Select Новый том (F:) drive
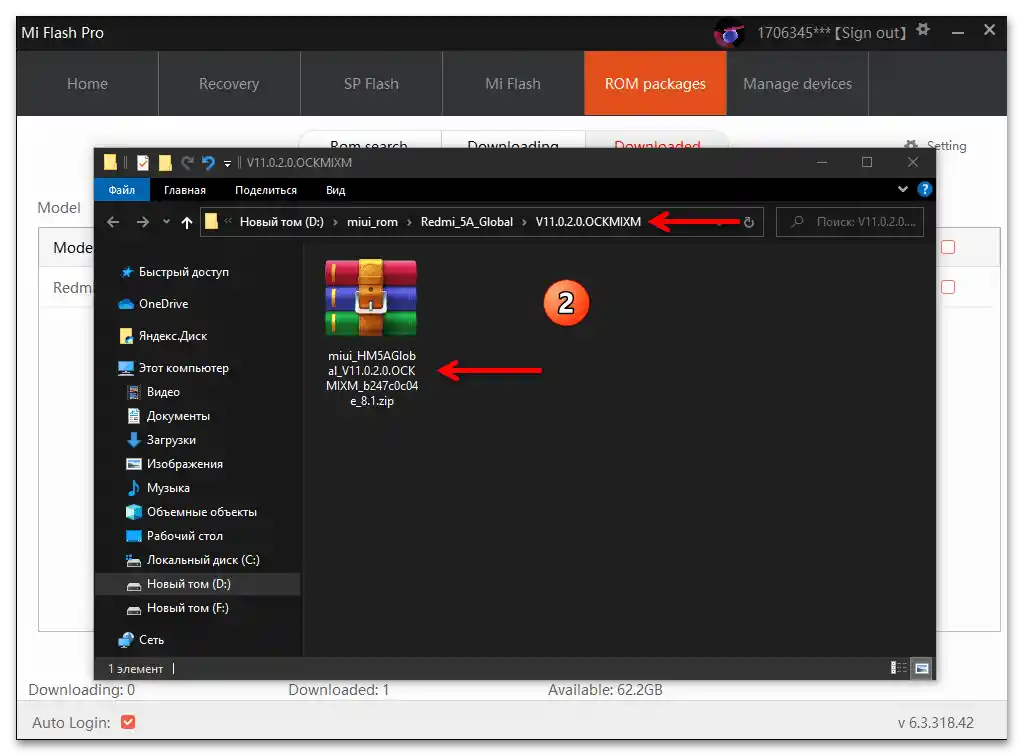Viewport: 1023px width, 756px height. click(x=178, y=608)
